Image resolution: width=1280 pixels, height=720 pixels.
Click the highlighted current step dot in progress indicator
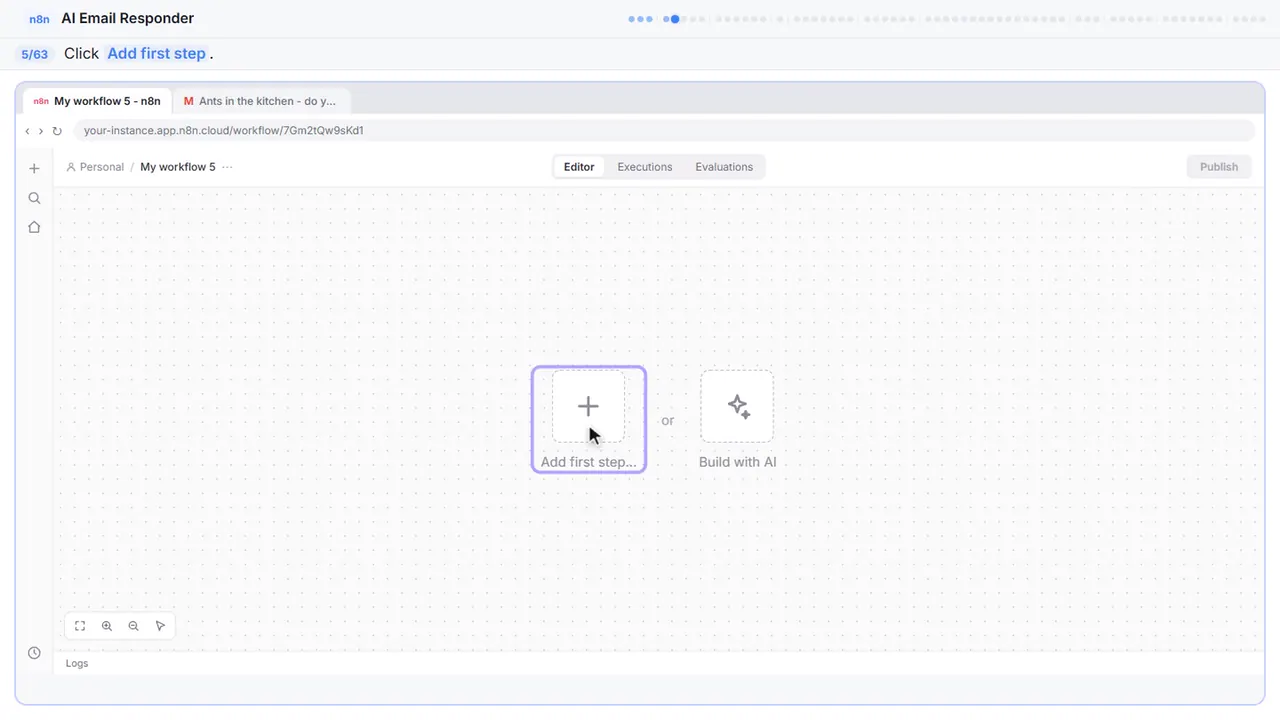(x=675, y=19)
